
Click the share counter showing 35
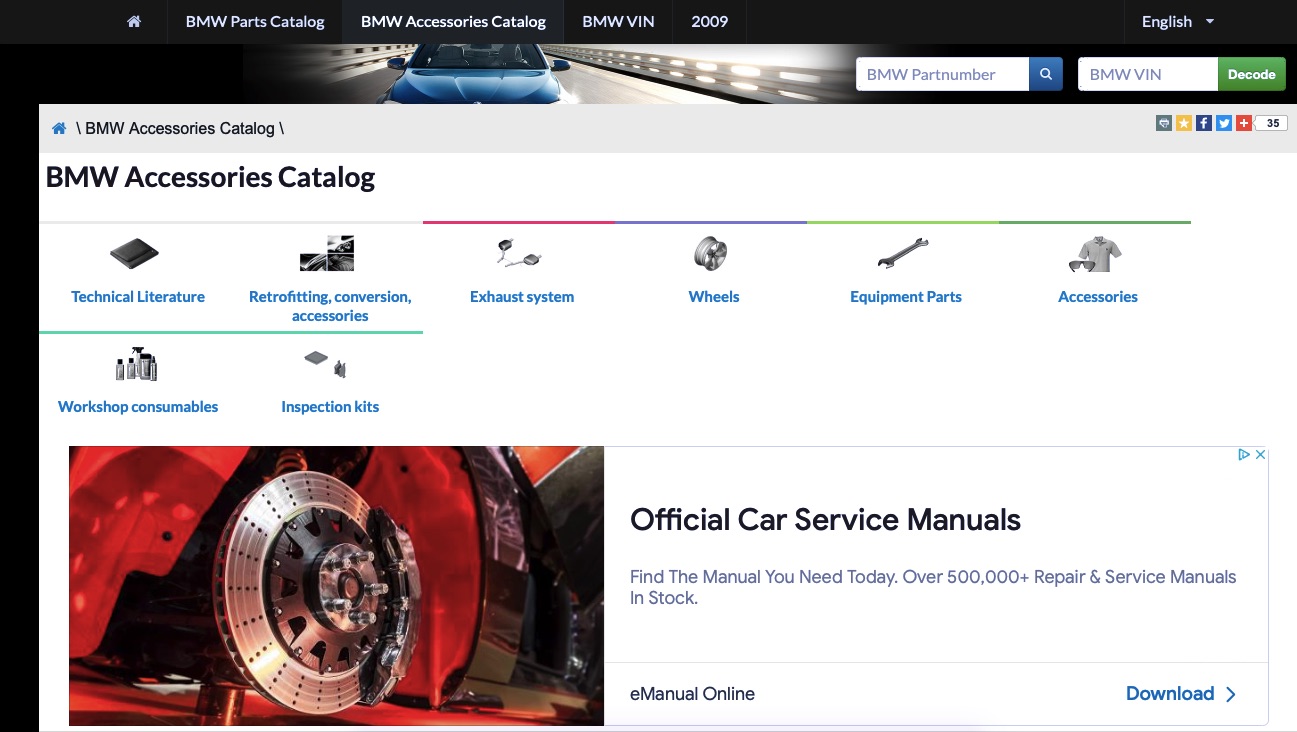click(1272, 124)
